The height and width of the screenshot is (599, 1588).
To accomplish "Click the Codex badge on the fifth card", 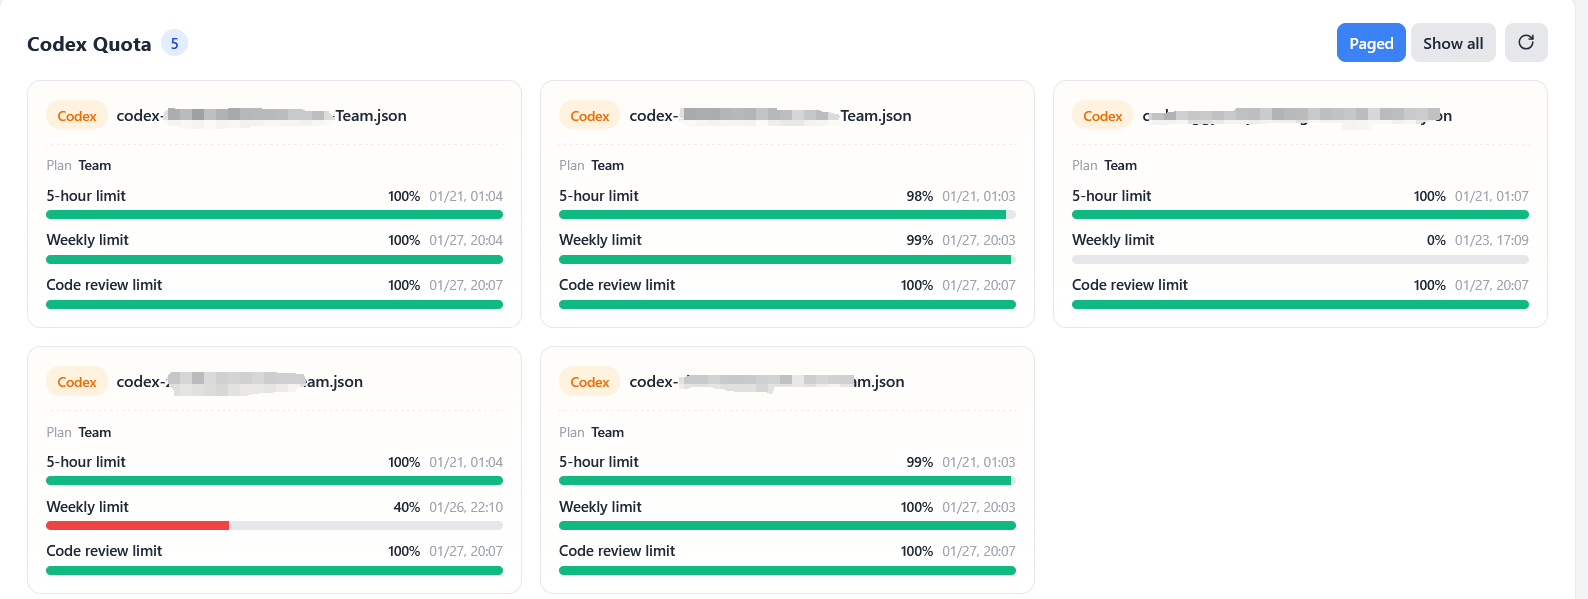I will (x=590, y=382).
